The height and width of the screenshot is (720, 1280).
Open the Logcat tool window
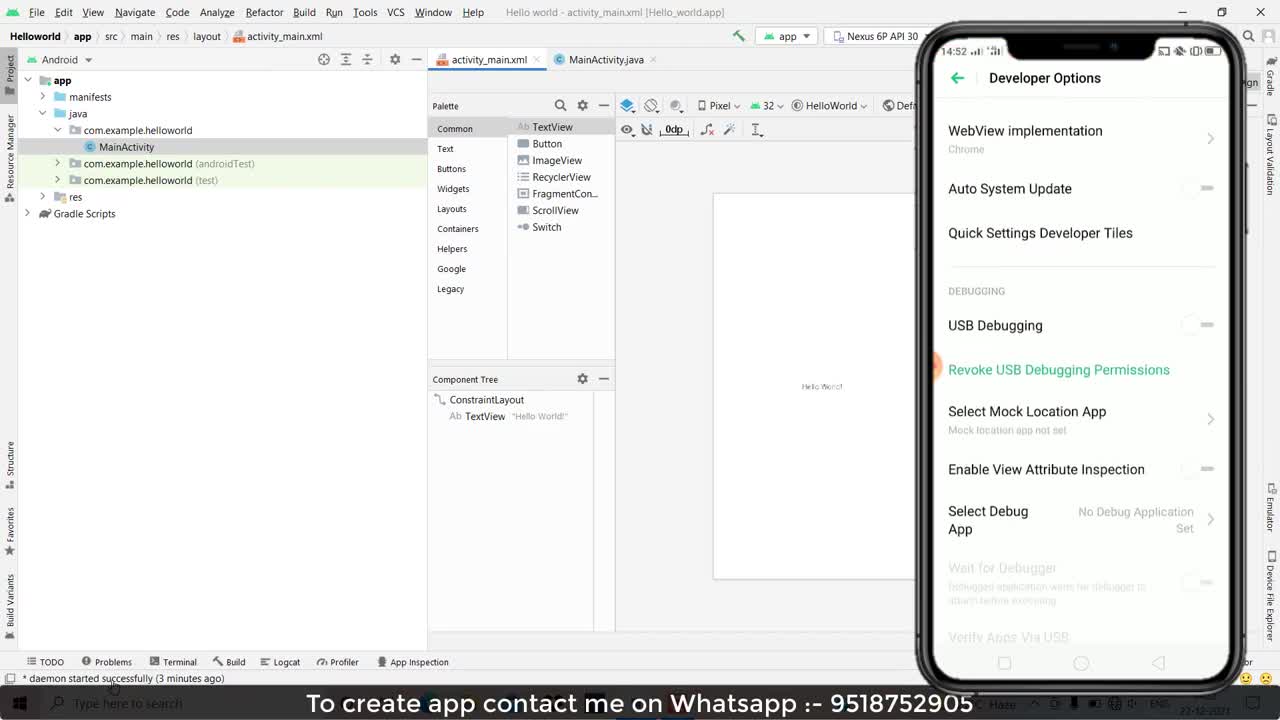click(279, 662)
